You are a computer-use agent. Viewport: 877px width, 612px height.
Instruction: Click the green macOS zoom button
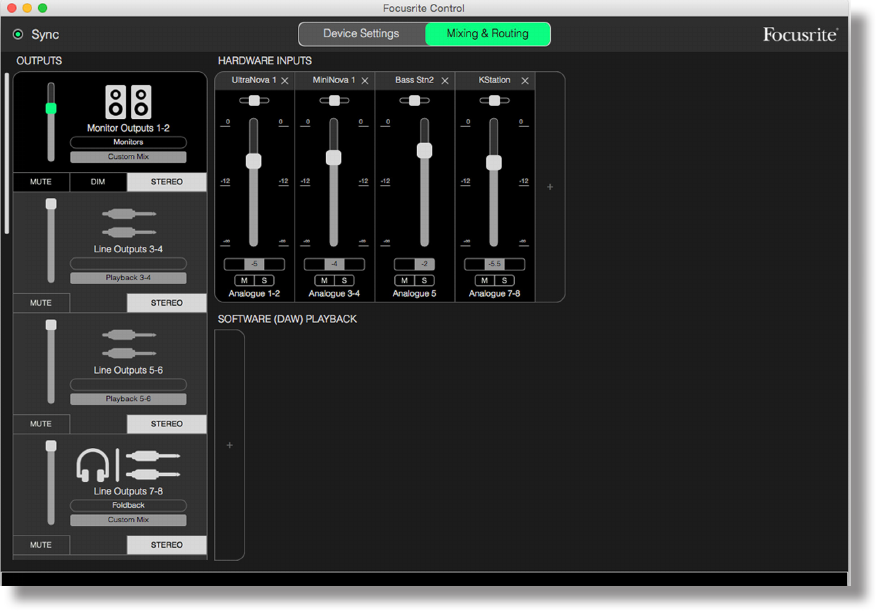click(x=43, y=8)
